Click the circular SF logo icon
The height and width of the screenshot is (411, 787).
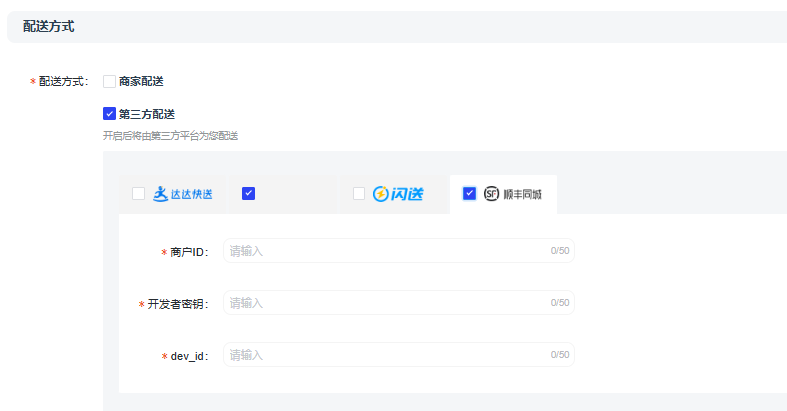(x=491, y=194)
